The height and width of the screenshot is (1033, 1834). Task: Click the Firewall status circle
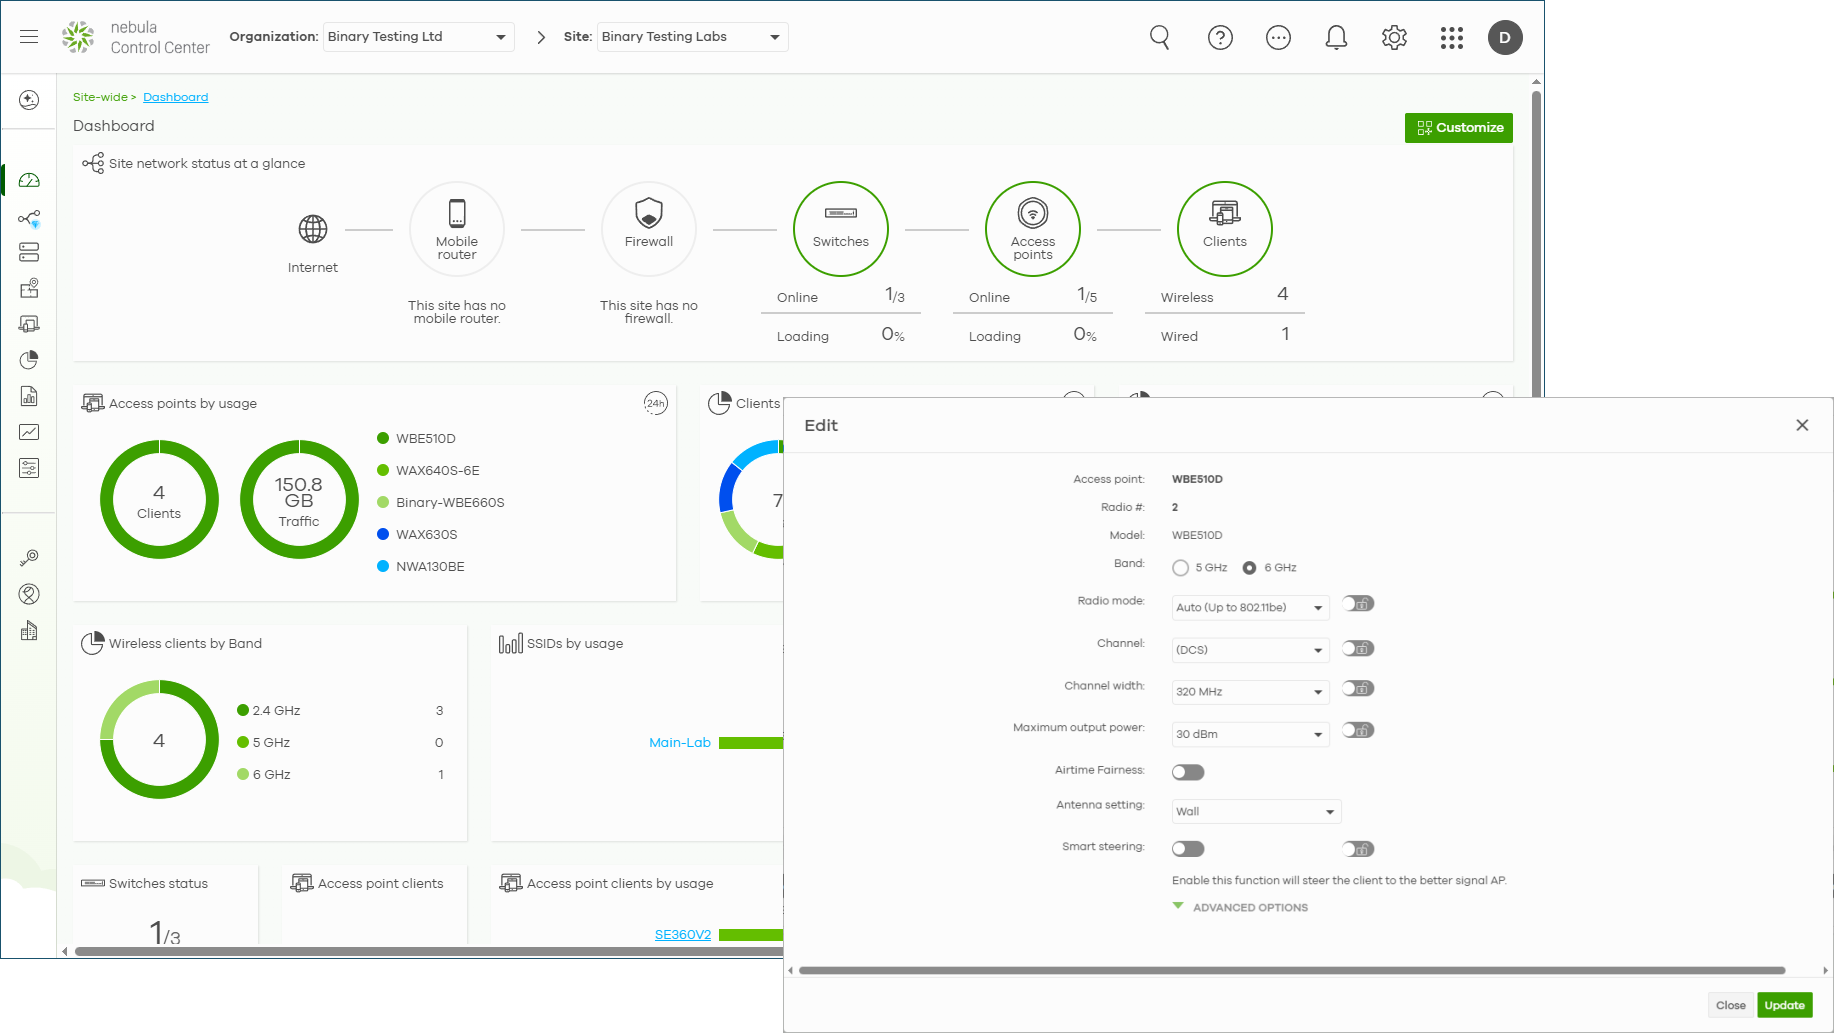(649, 229)
